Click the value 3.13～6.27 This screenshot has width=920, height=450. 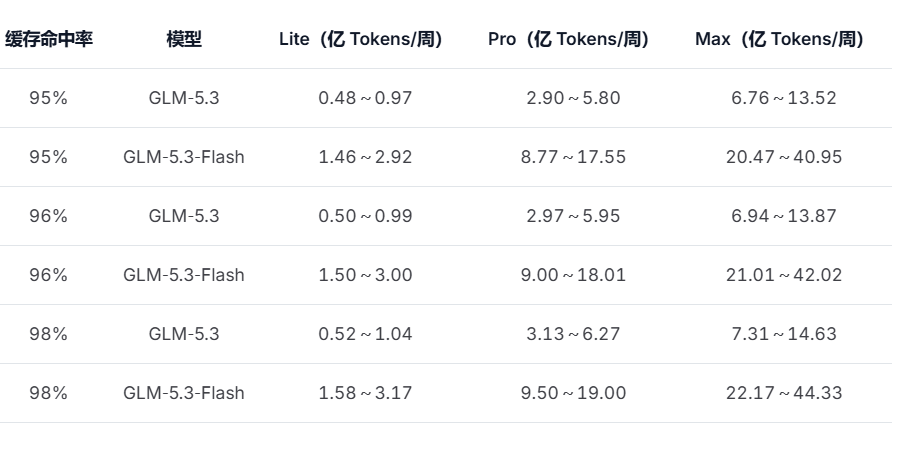point(573,334)
